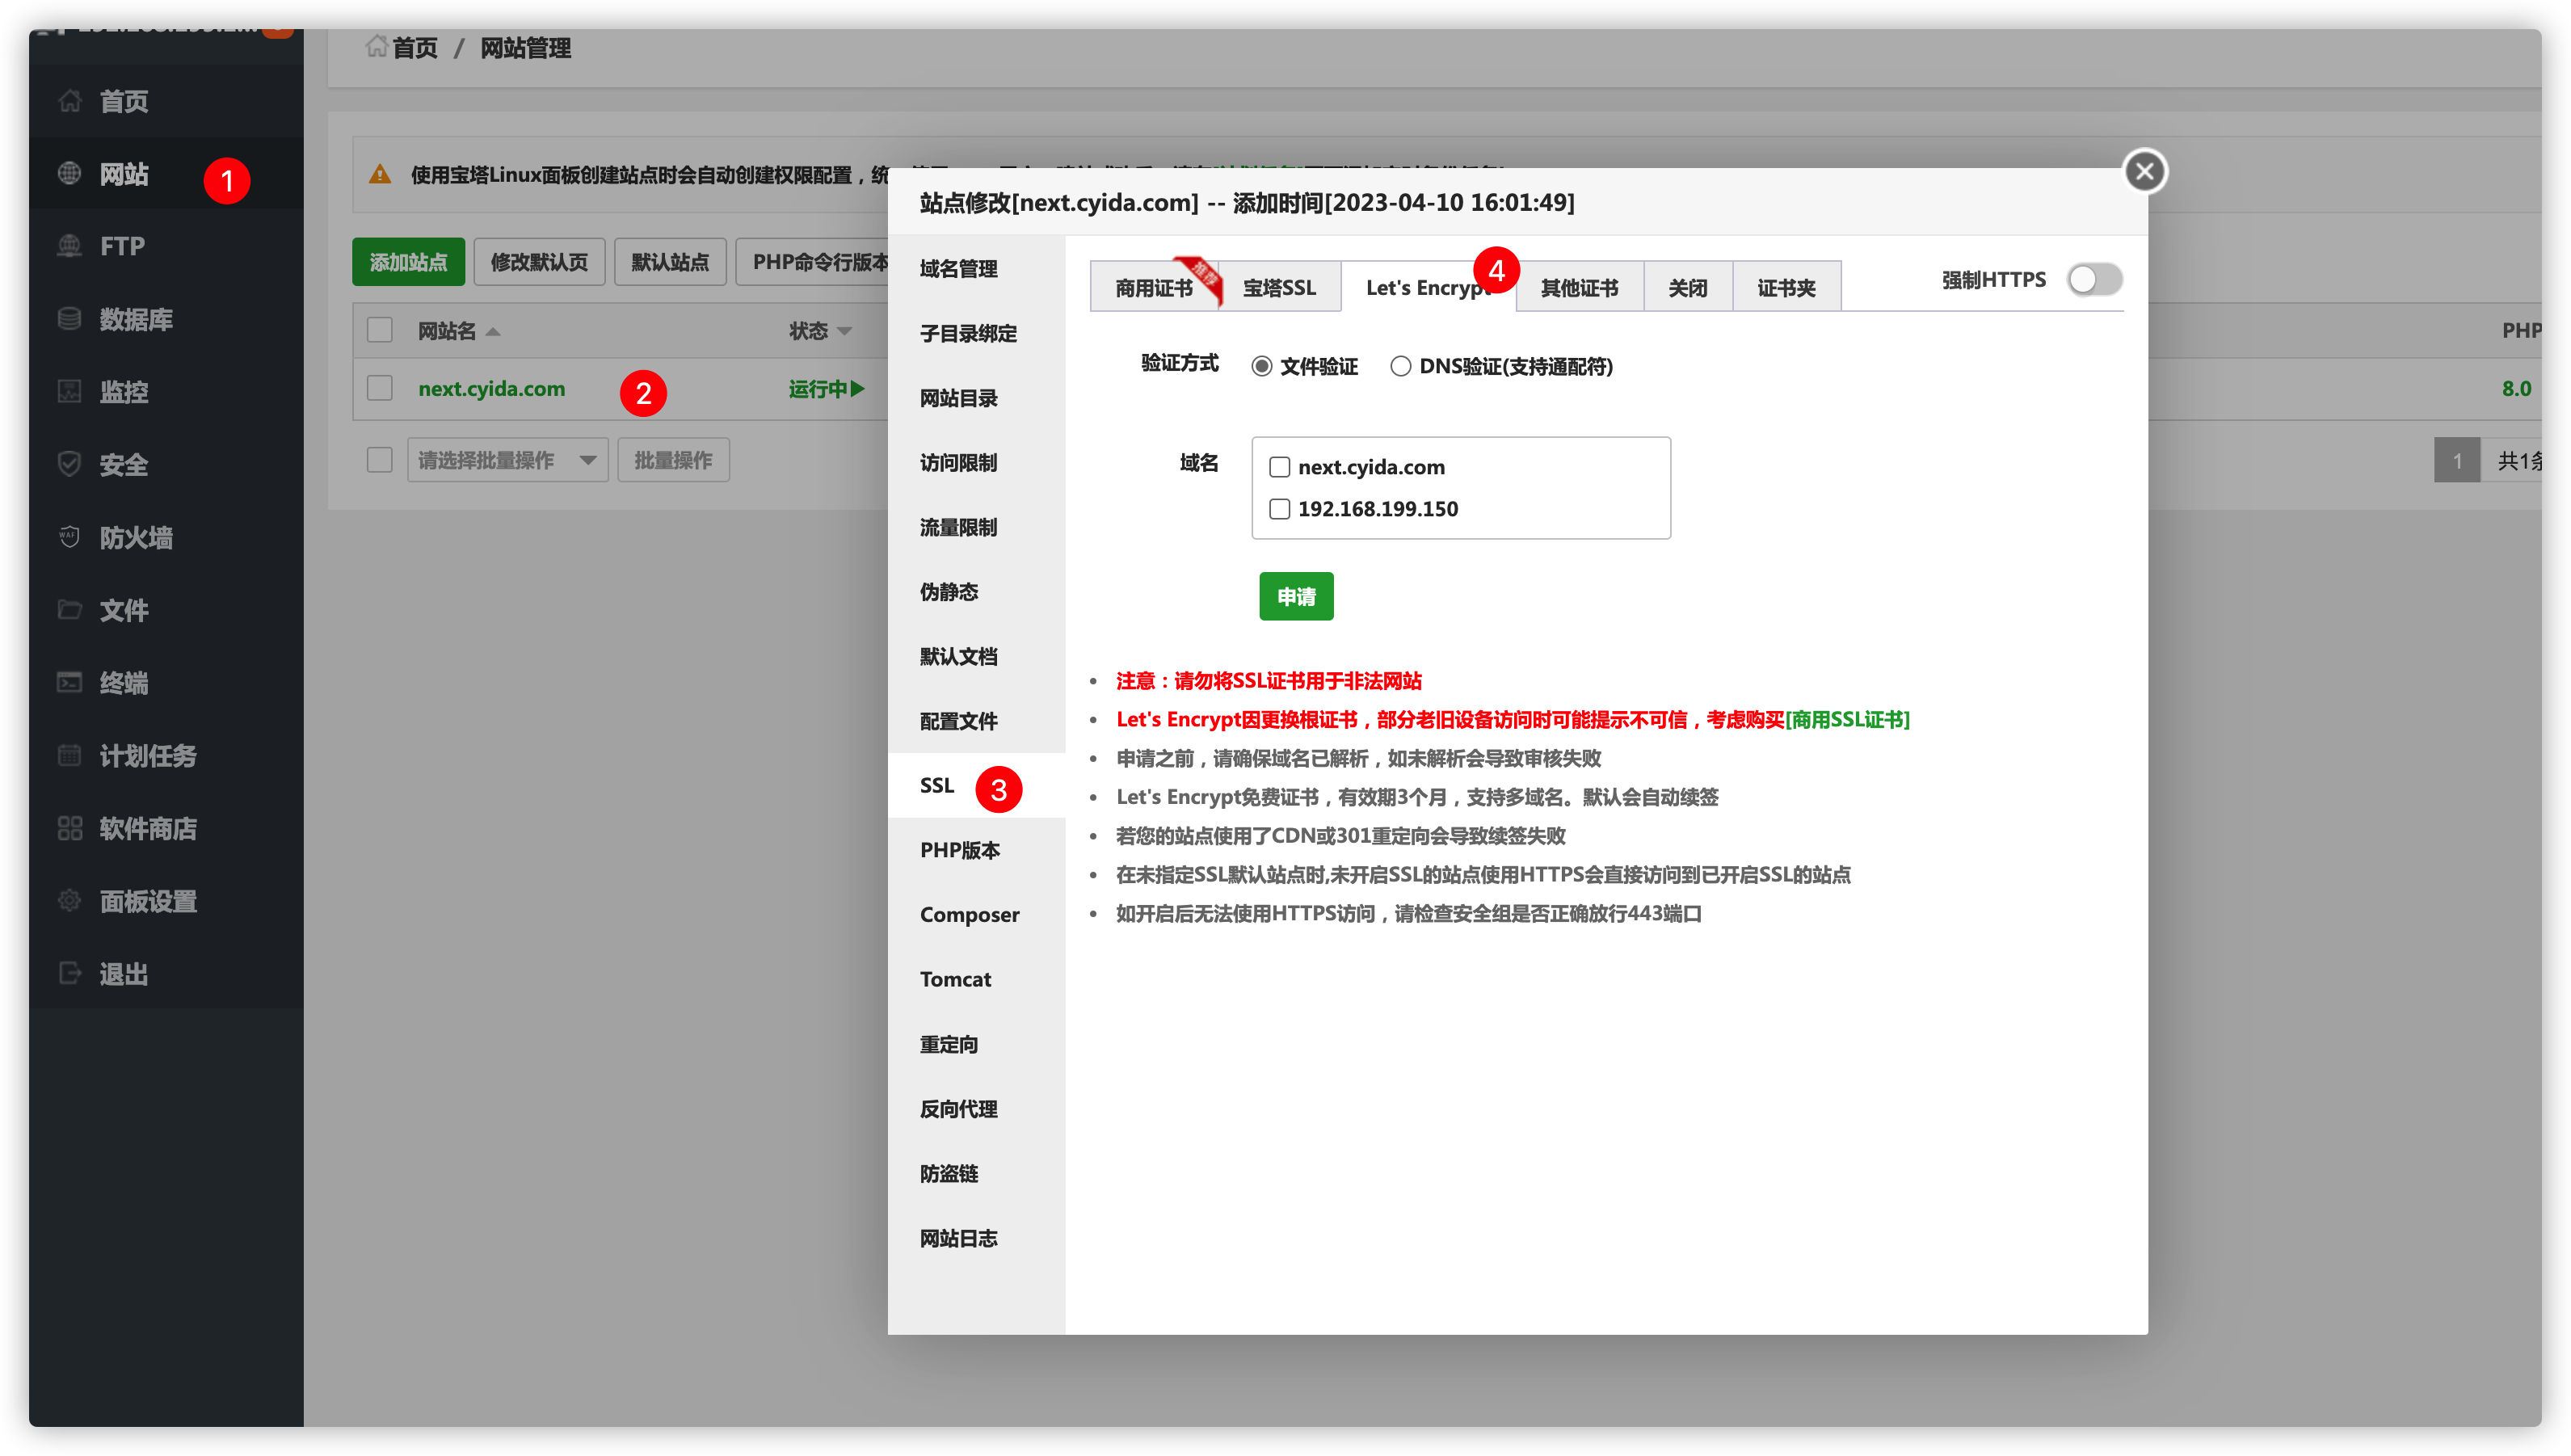Expand the status column filter arrow
The width and height of the screenshot is (2571, 1456).
click(844, 332)
